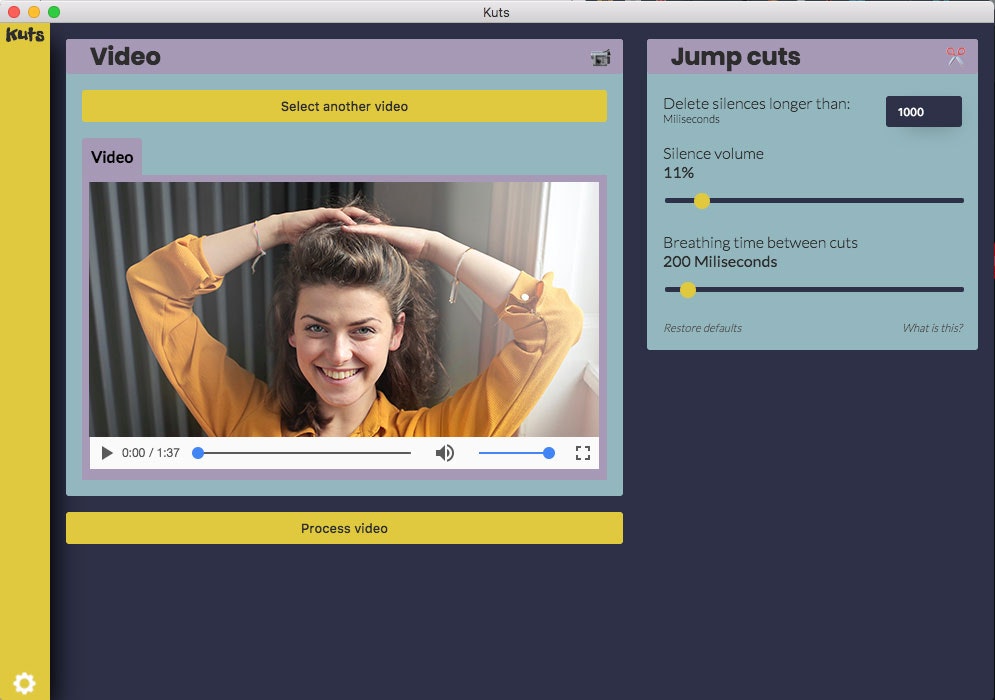Focus the silence milliseconds input field
The height and width of the screenshot is (700, 995).
[x=923, y=112]
